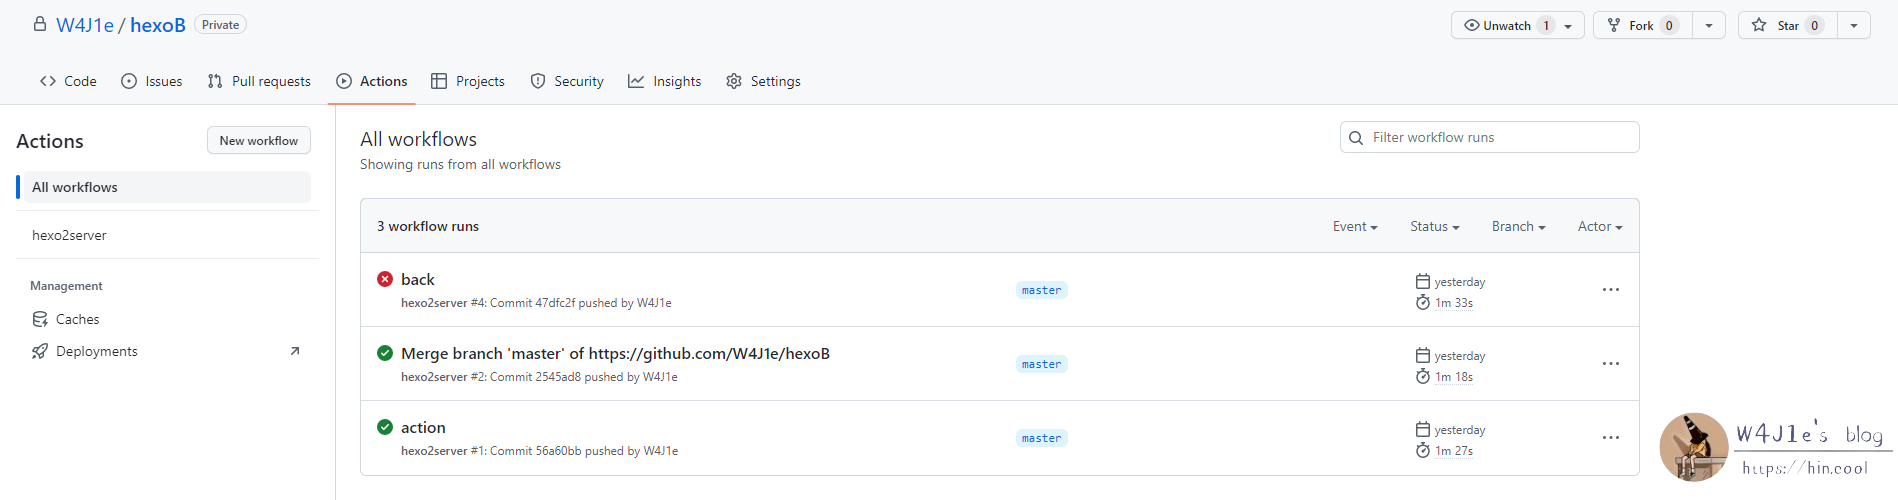
Task: Focus the Filter workflow runs field
Action: tap(1490, 137)
